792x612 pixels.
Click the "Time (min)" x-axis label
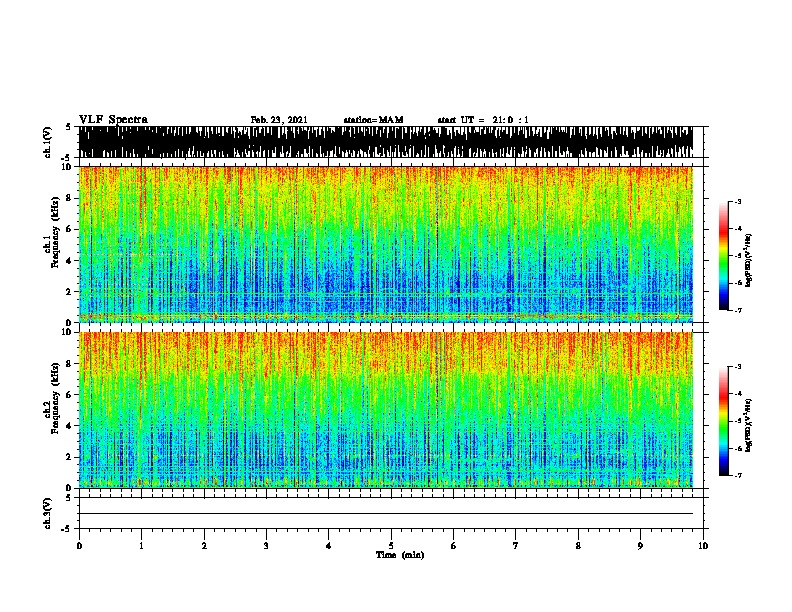tap(400, 555)
